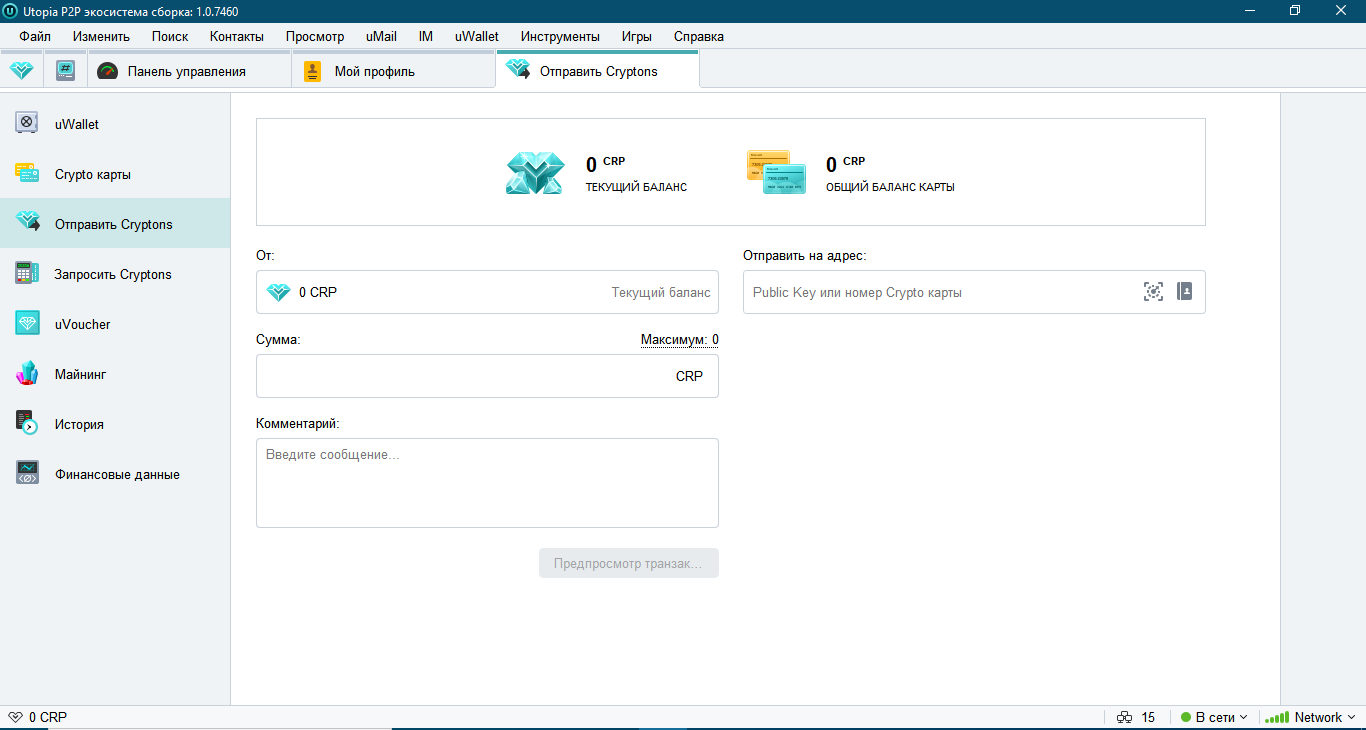The image size is (1366, 730).
Task: Open the От source balance selector
Action: click(x=487, y=292)
